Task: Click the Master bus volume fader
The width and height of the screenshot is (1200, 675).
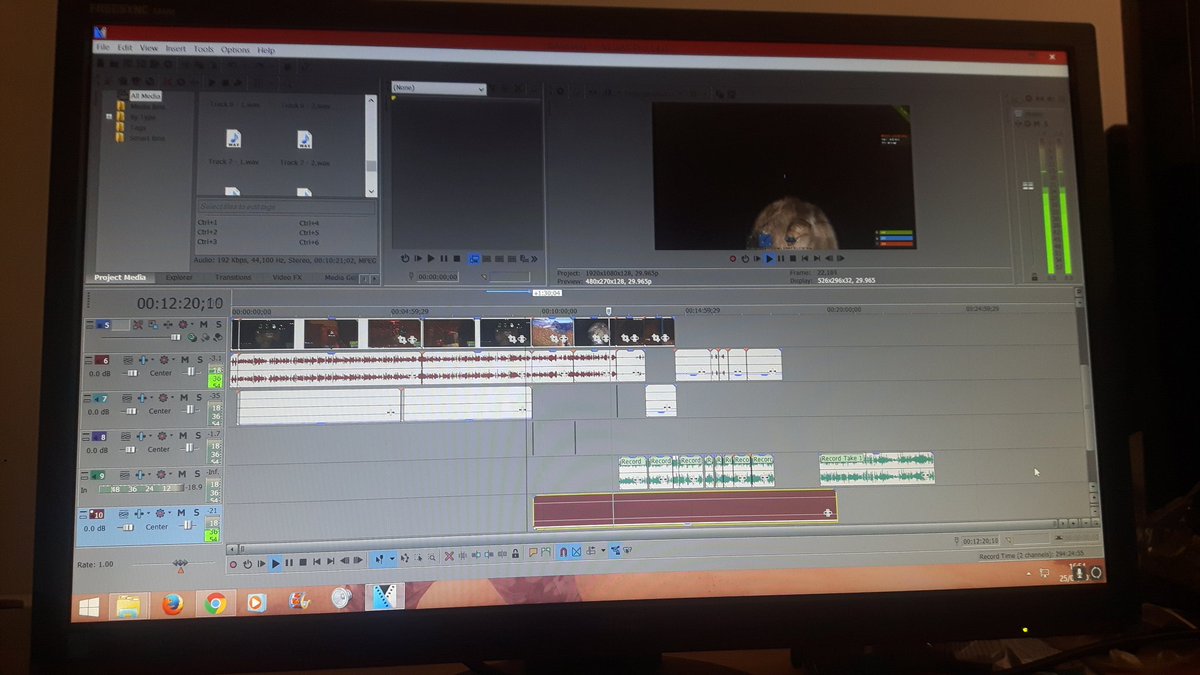Action: (x=1026, y=187)
